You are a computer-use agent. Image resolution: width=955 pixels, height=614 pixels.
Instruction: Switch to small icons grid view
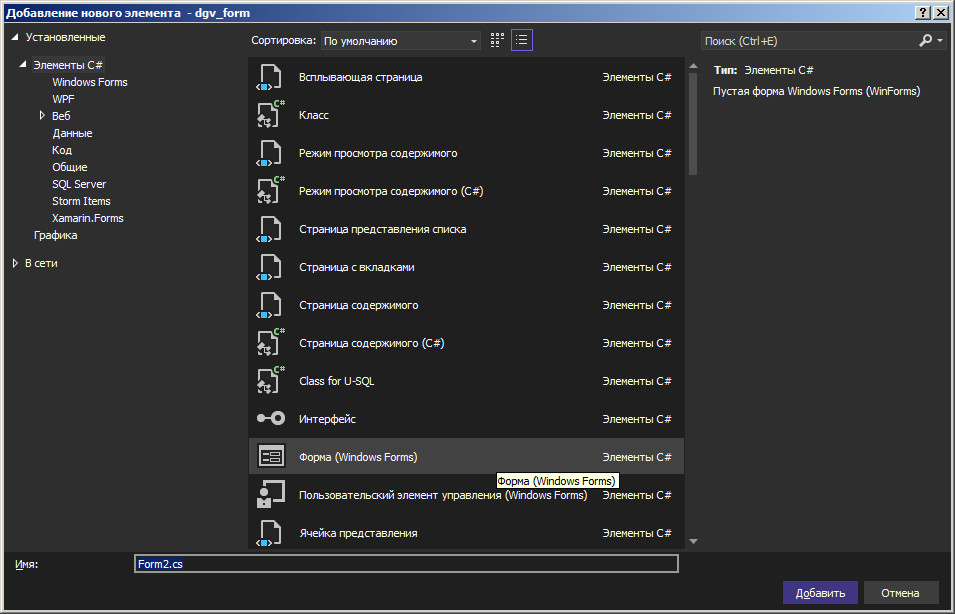point(497,40)
